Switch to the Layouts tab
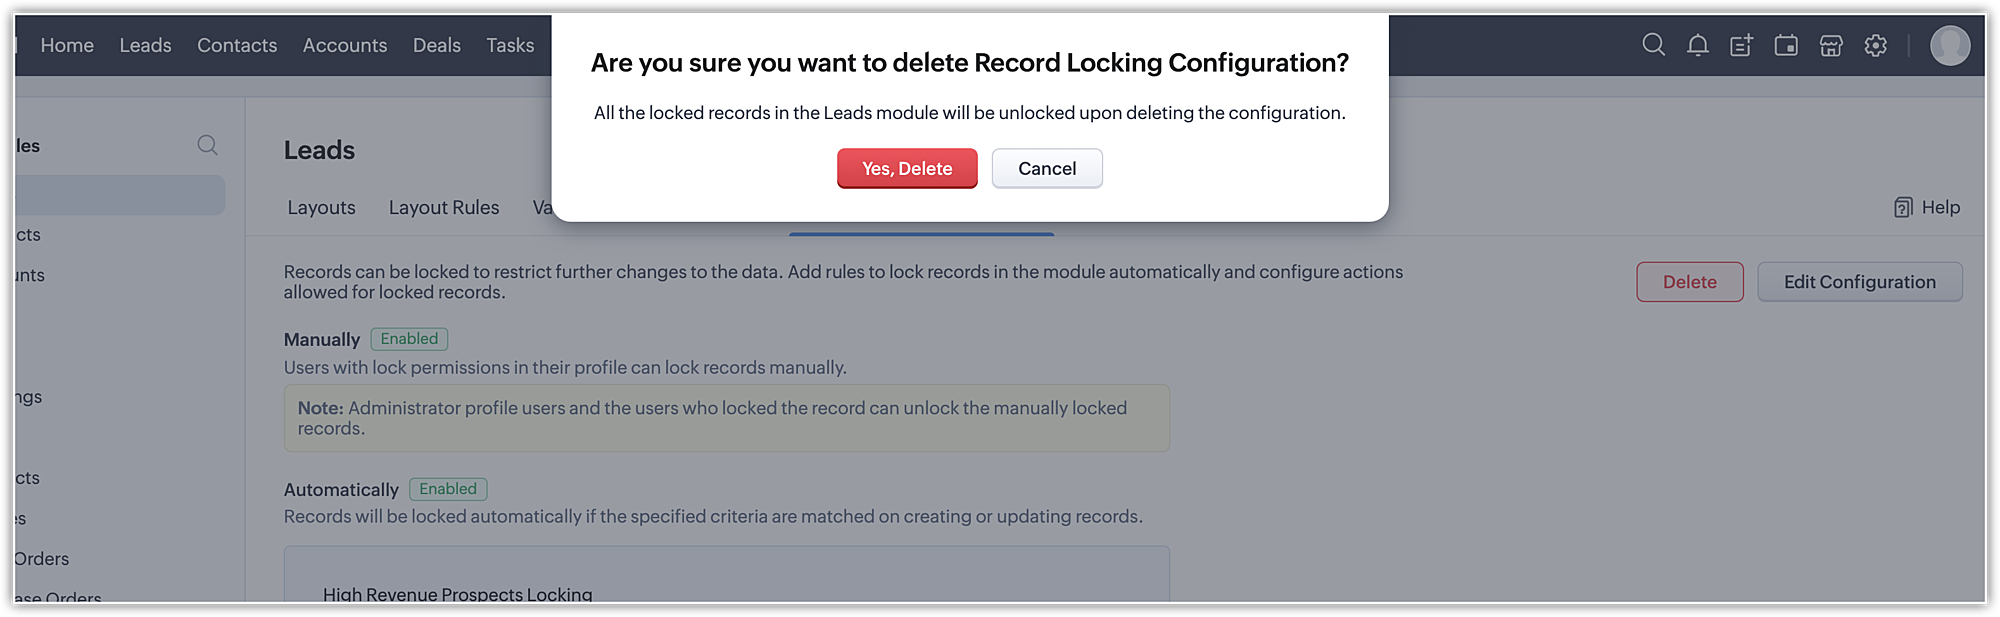Image resolution: width=2000 pixels, height=617 pixels. 321,207
